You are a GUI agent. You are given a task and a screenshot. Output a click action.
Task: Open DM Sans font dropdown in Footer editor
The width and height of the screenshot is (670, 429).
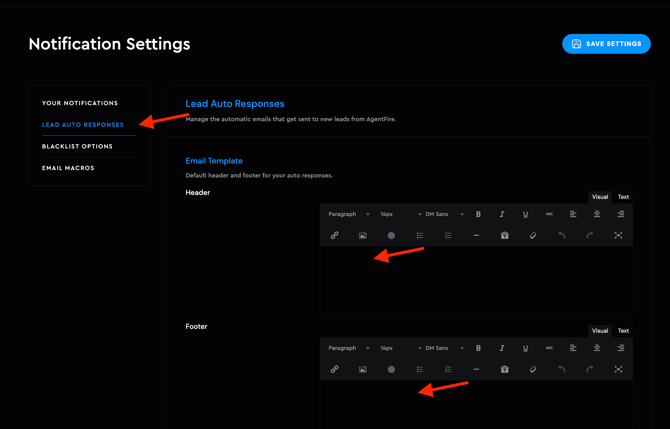pos(444,348)
